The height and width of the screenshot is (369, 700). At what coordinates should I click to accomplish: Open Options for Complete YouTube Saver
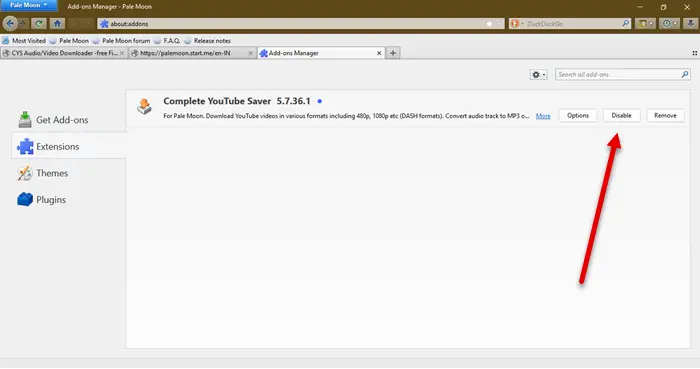pos(578,116)
